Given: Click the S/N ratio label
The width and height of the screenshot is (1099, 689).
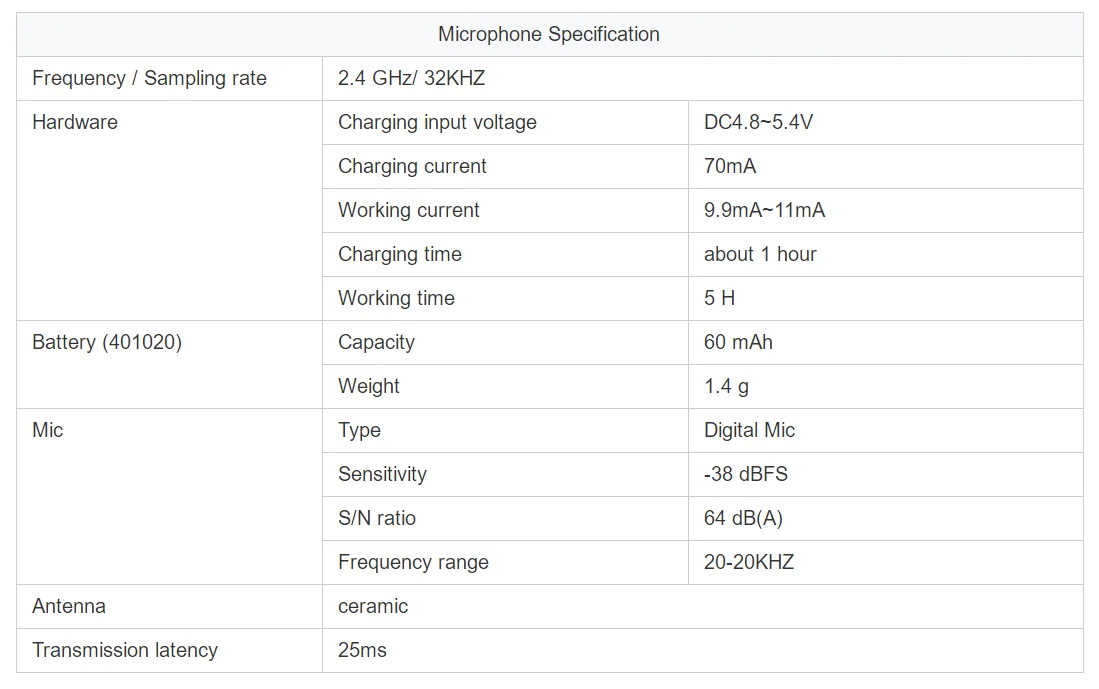Looking at the screenshot, I should [377, 518].
